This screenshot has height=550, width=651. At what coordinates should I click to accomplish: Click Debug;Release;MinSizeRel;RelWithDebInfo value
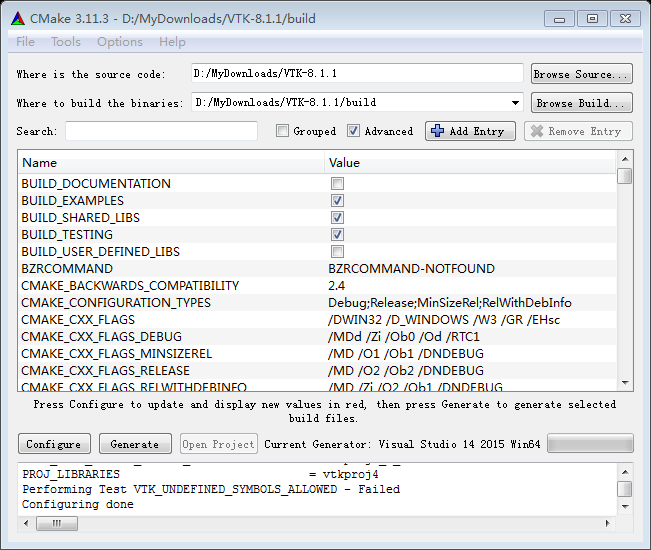pos(450,303)
